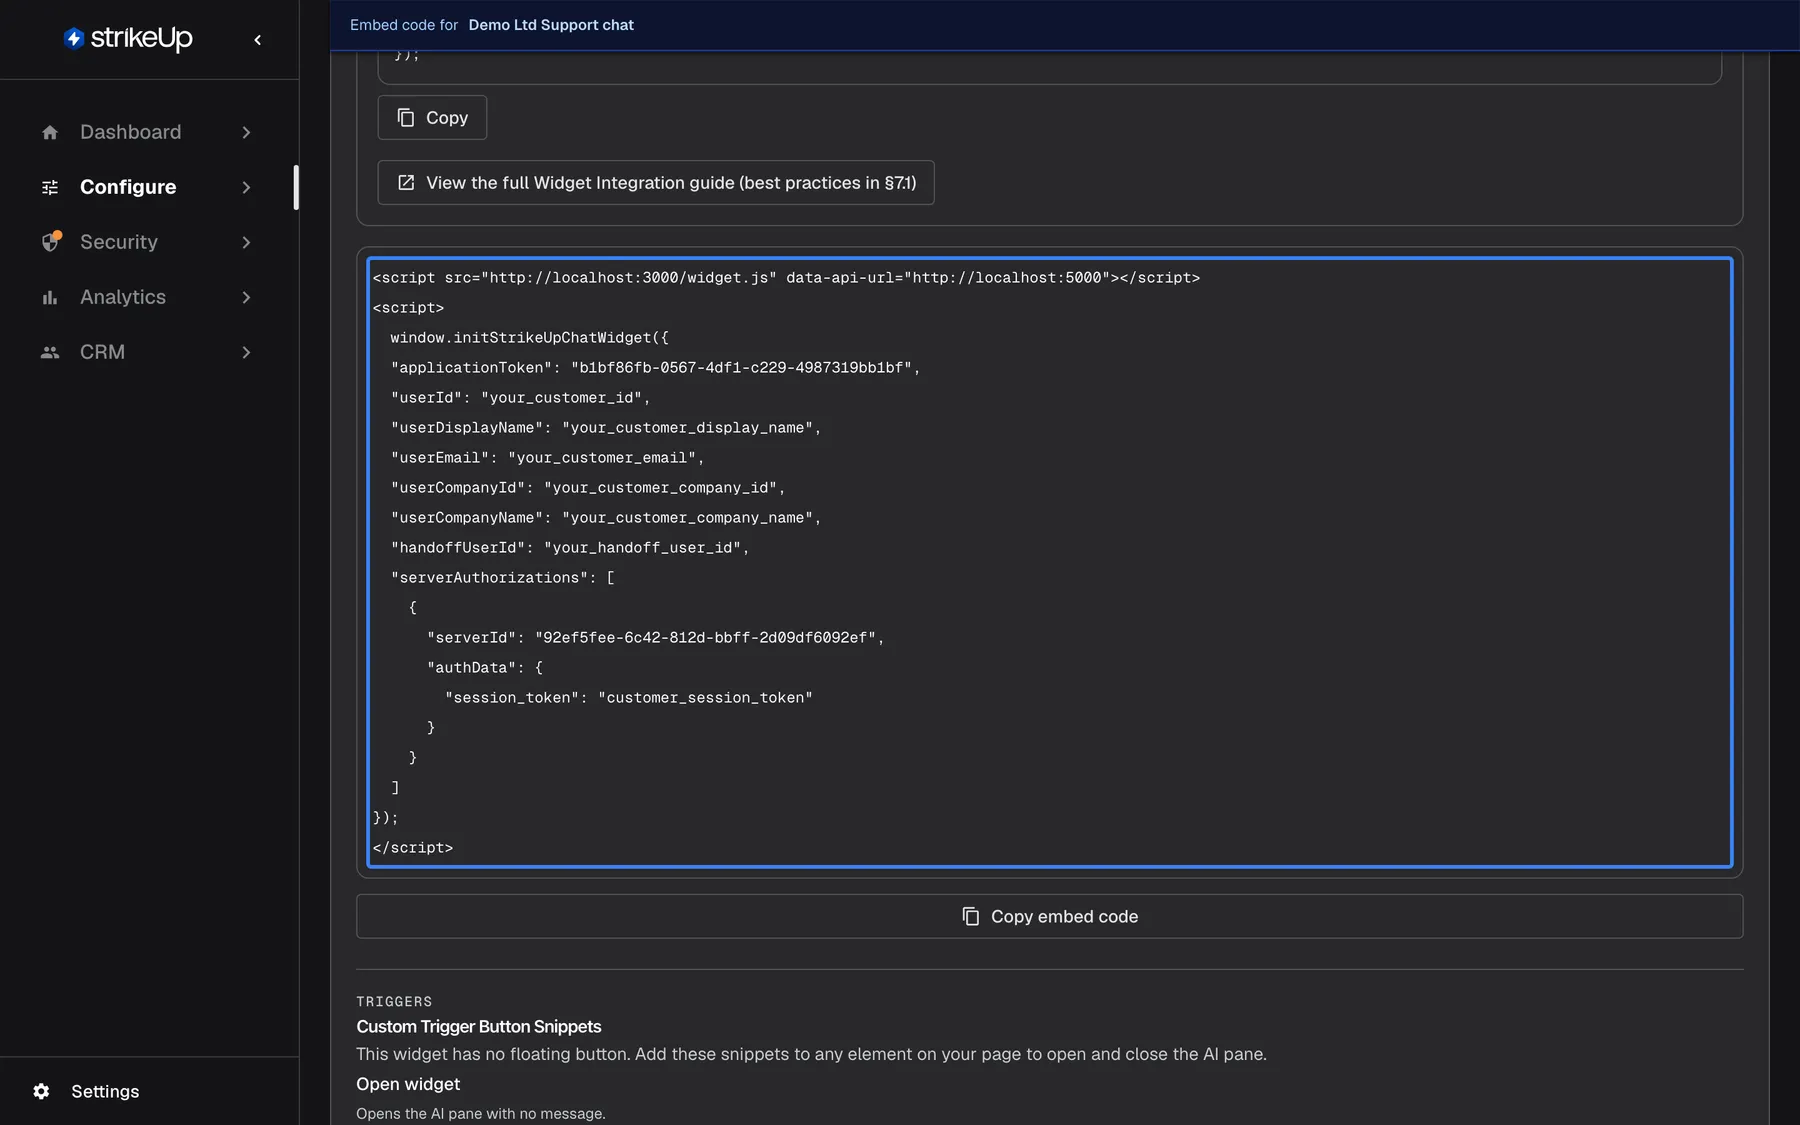Viewport: 1800px width, 1125px height.
Task: Expand the CRM submenu chevron
Action: pyautogui.click(x=246, y=352)
